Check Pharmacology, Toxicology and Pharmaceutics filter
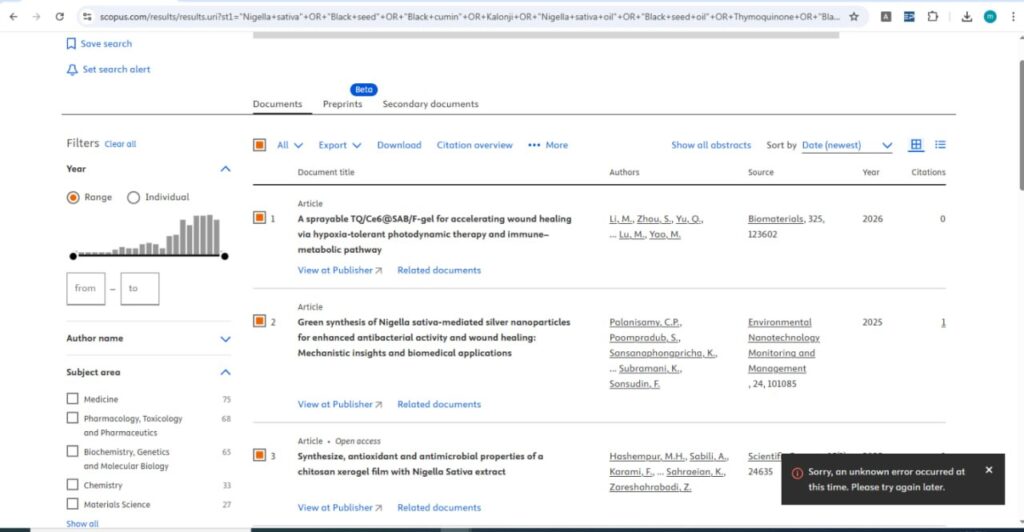The image size is (1024, 532). coord(72,418)
